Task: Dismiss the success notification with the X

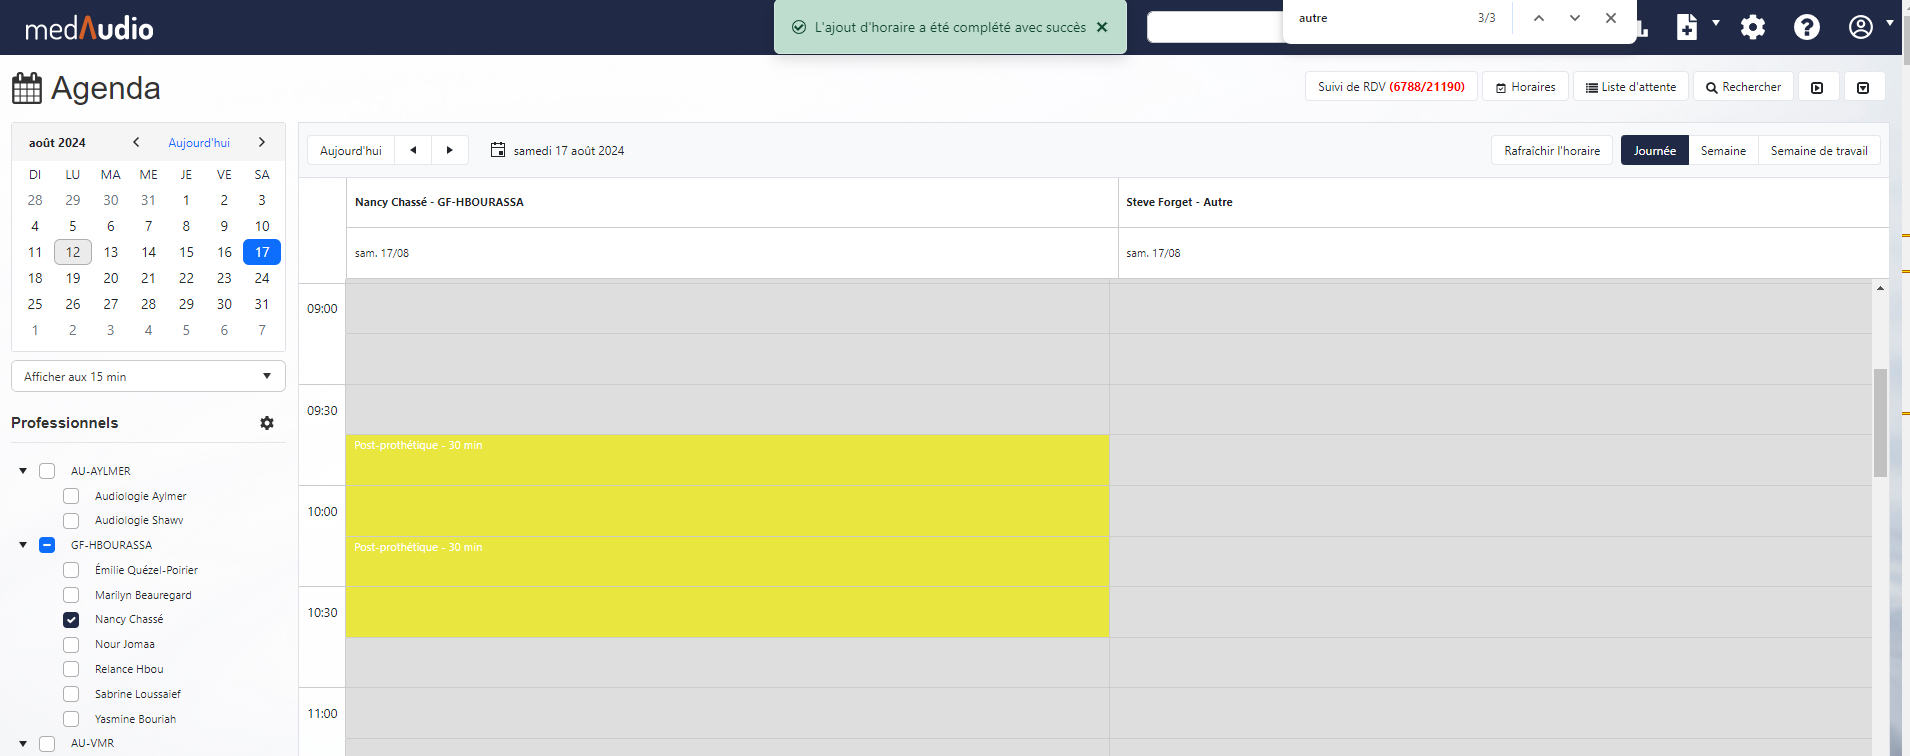Action: pyautogui.click(x=1102, y=27)
